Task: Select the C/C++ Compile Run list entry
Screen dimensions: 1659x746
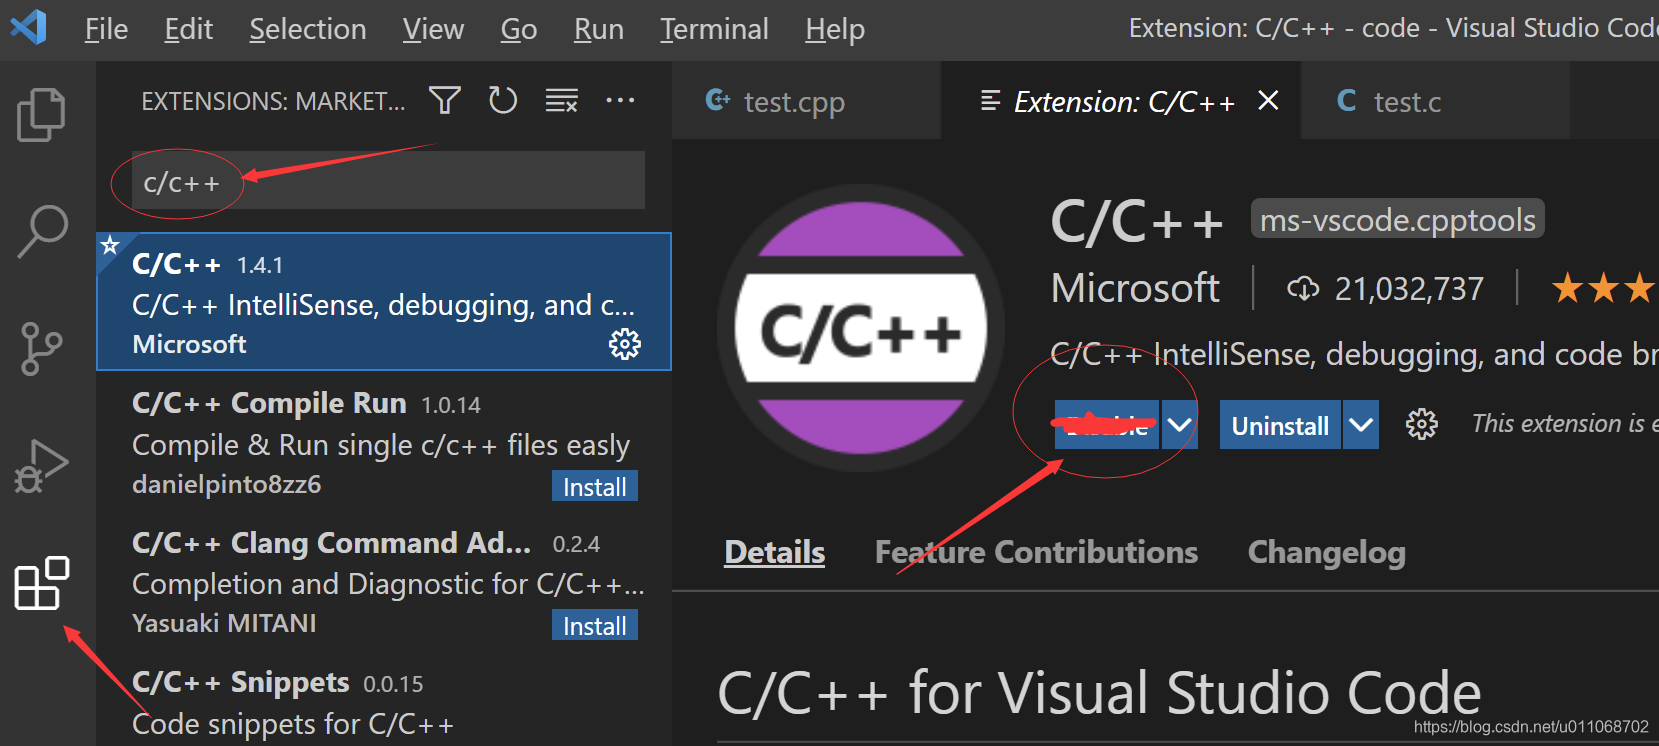Action: 384,441
